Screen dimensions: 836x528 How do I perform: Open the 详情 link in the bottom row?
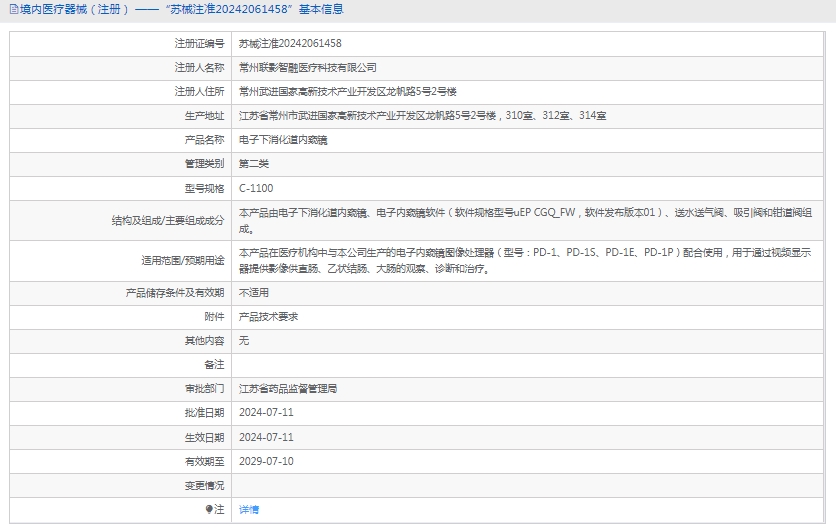pyautogui.click(x=249, y=510)
